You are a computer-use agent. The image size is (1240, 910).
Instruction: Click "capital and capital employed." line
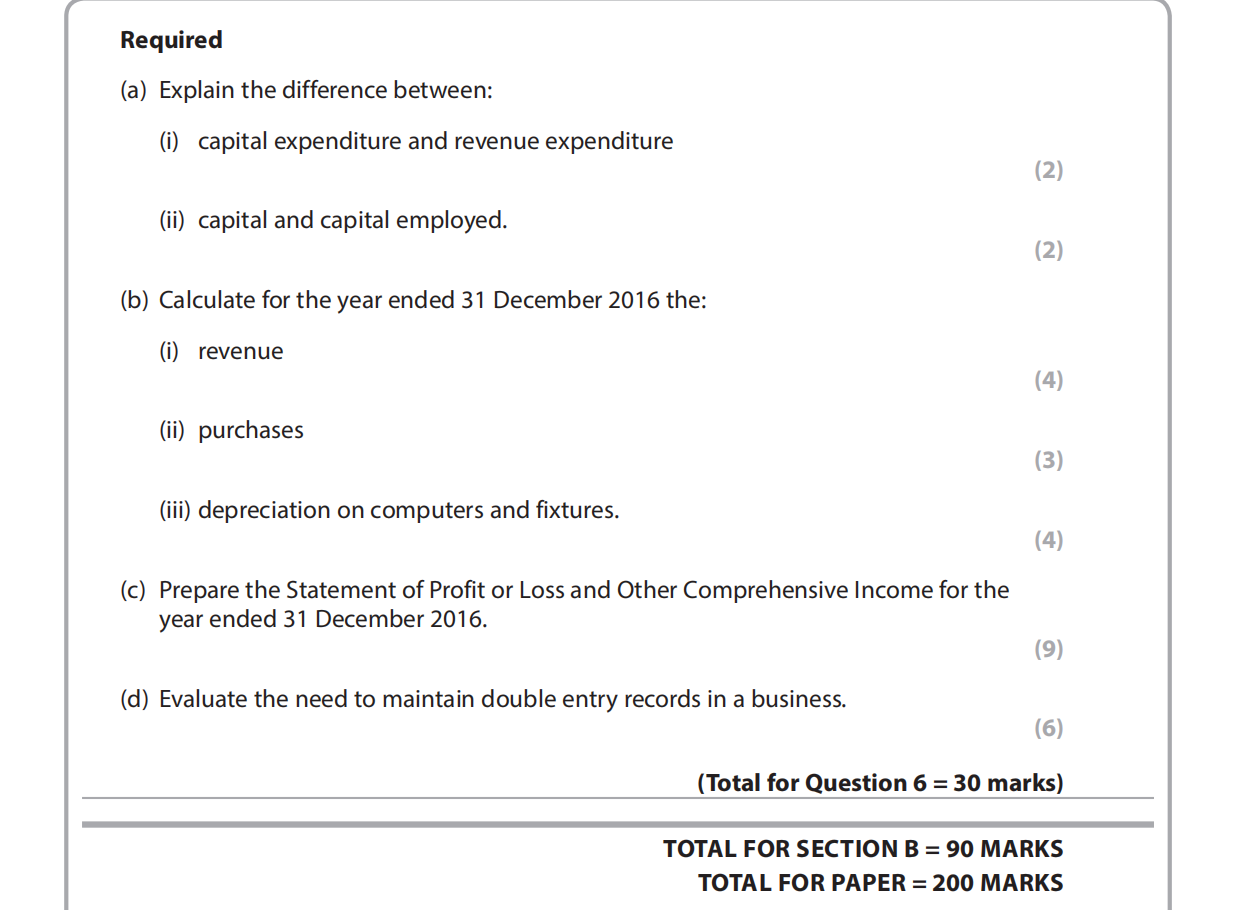(352, 221)
